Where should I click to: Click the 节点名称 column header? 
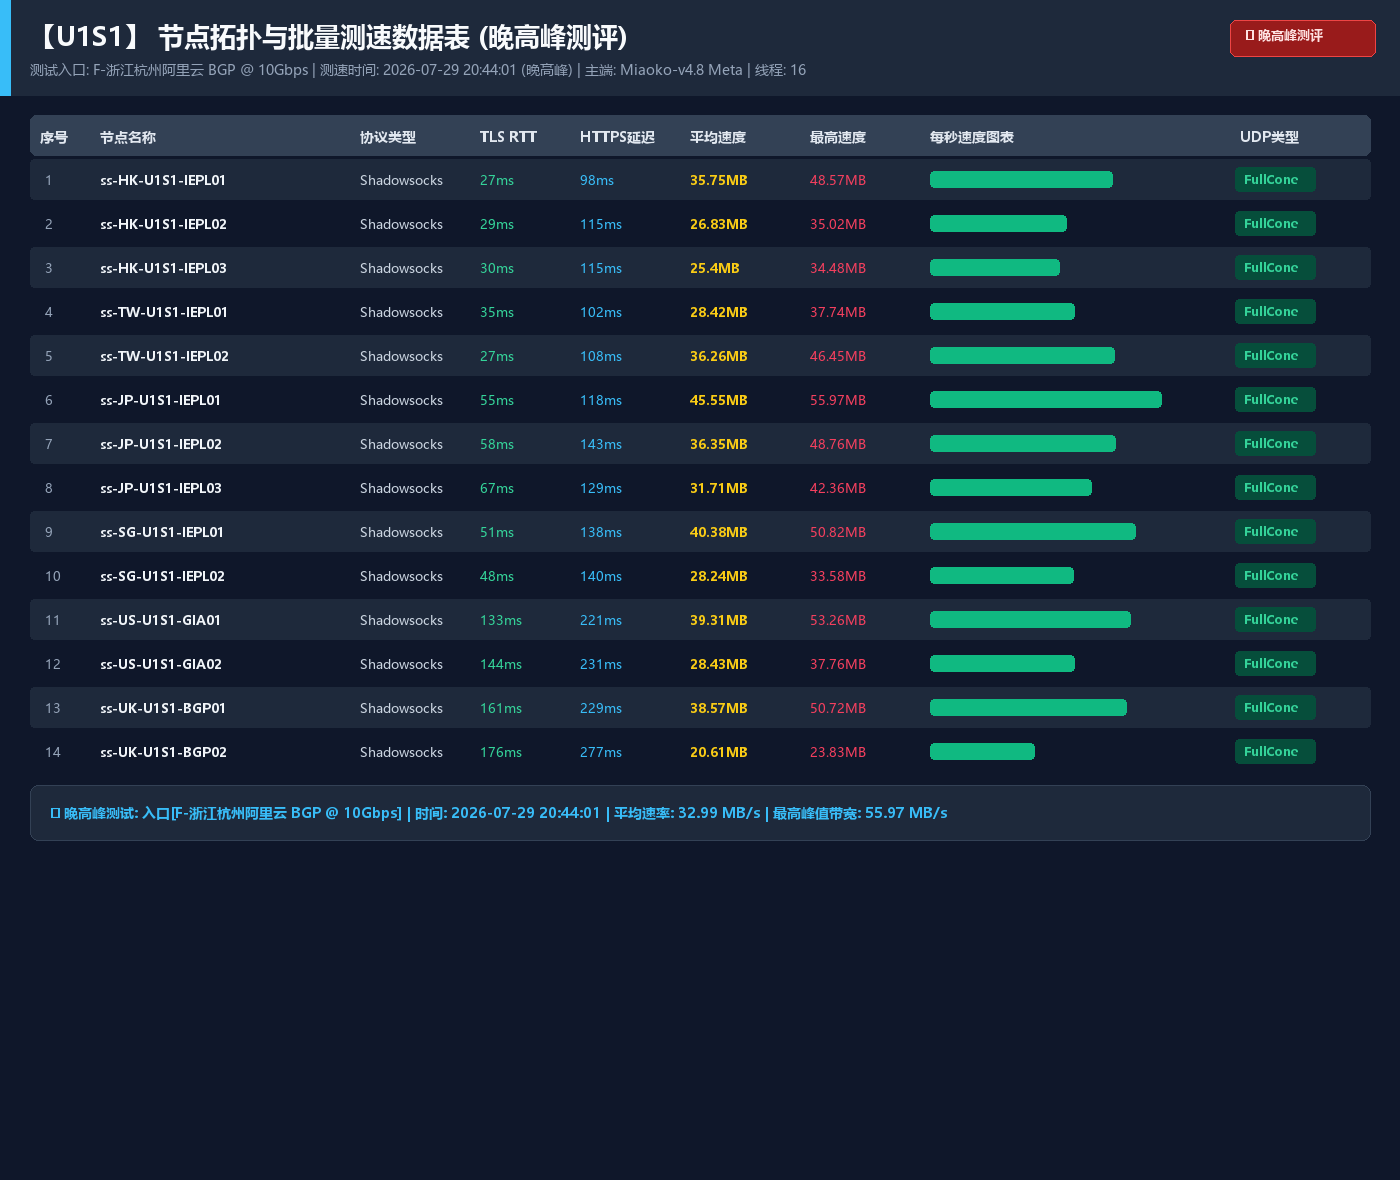[x=128, y=137]
